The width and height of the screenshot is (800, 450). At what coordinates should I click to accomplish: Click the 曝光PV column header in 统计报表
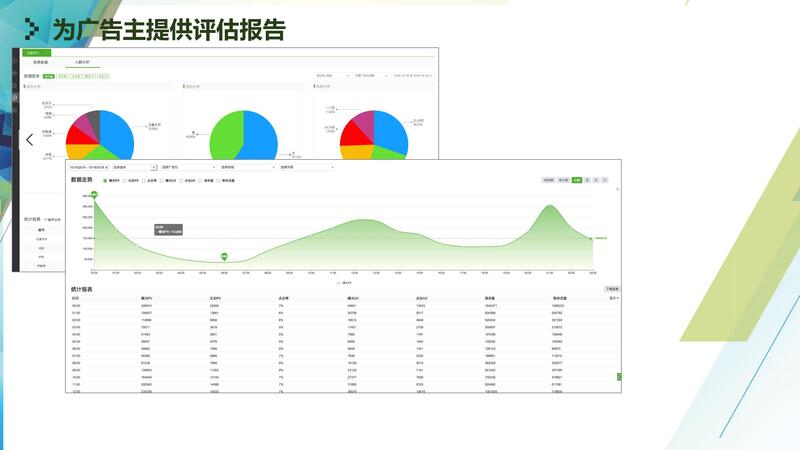[146, 298]
